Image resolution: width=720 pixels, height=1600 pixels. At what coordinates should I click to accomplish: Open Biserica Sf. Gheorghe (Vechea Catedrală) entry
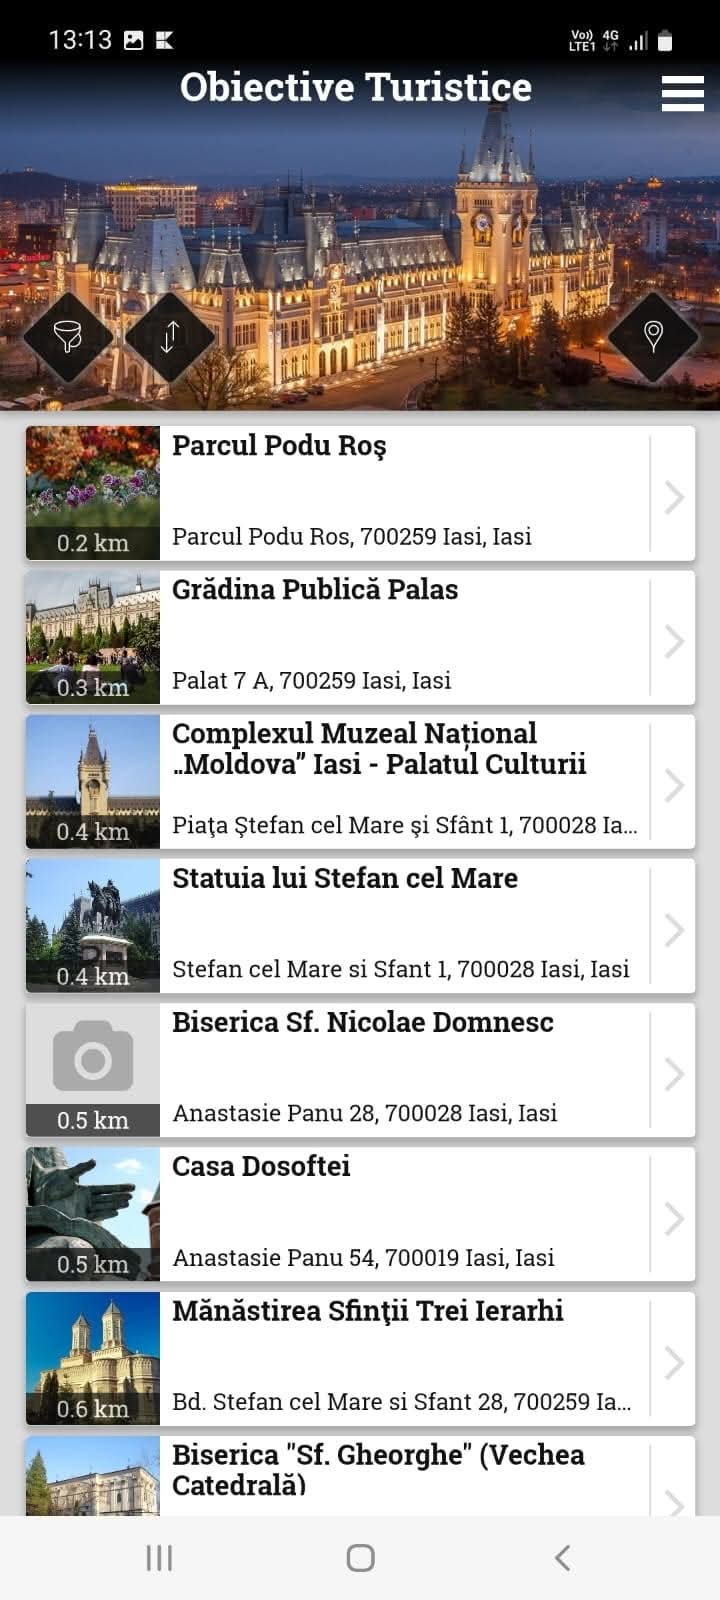tap(378, 1469)
